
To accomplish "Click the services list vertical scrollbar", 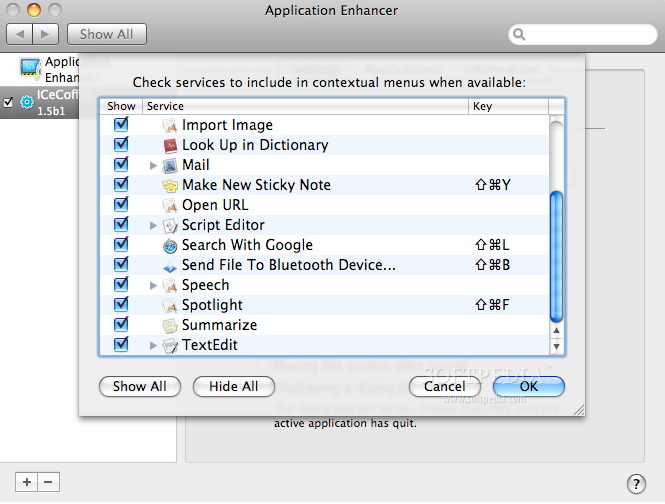I will coord(557,258).
